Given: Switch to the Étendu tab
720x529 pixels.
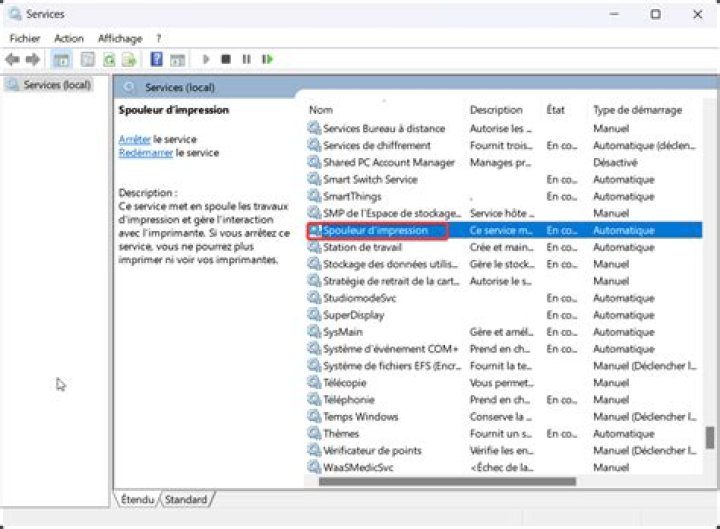Looking at the screenshot, I should pos(137,499).
